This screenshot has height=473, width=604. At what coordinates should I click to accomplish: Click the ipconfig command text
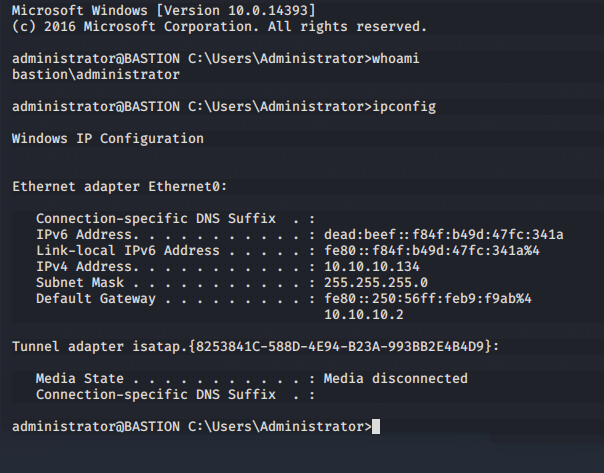point(403,106)
